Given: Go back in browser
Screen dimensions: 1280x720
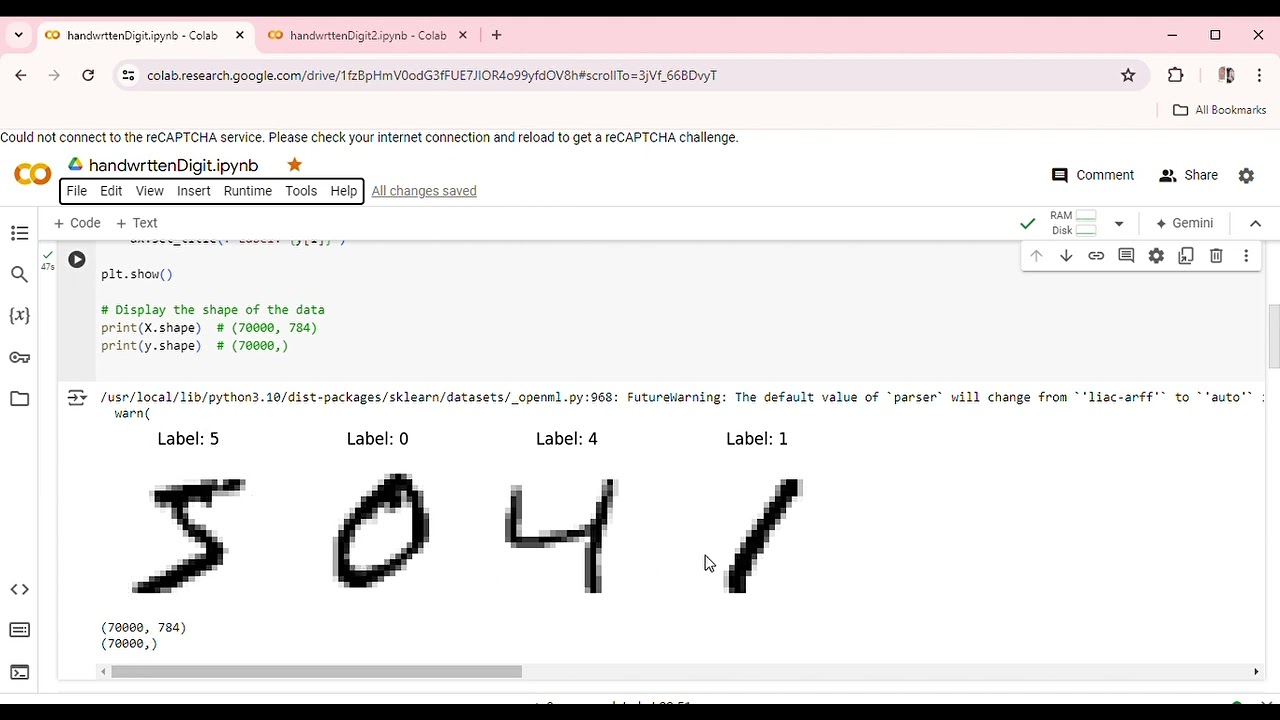Looking at the screenshot, I should [21, 75].
